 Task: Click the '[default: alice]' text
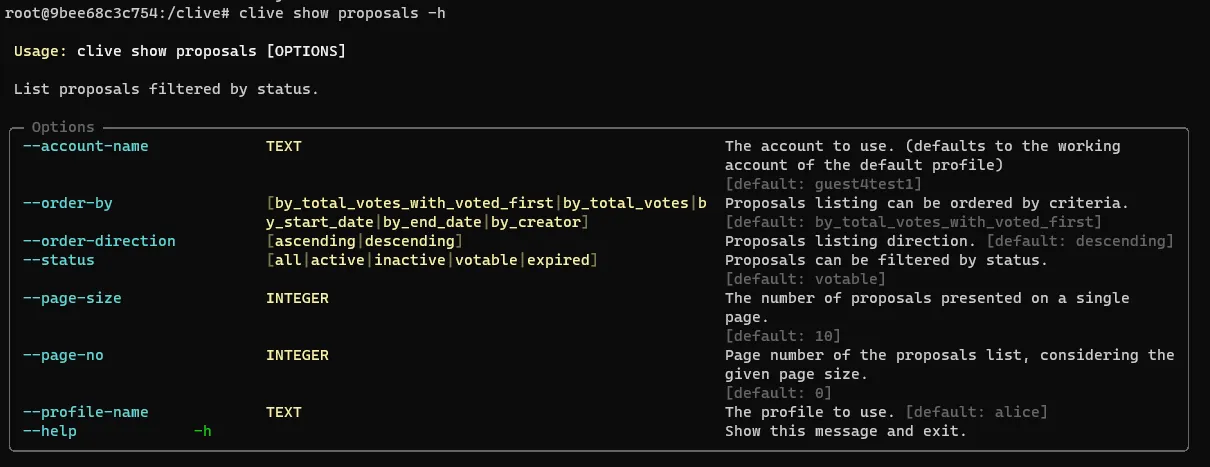976,412
